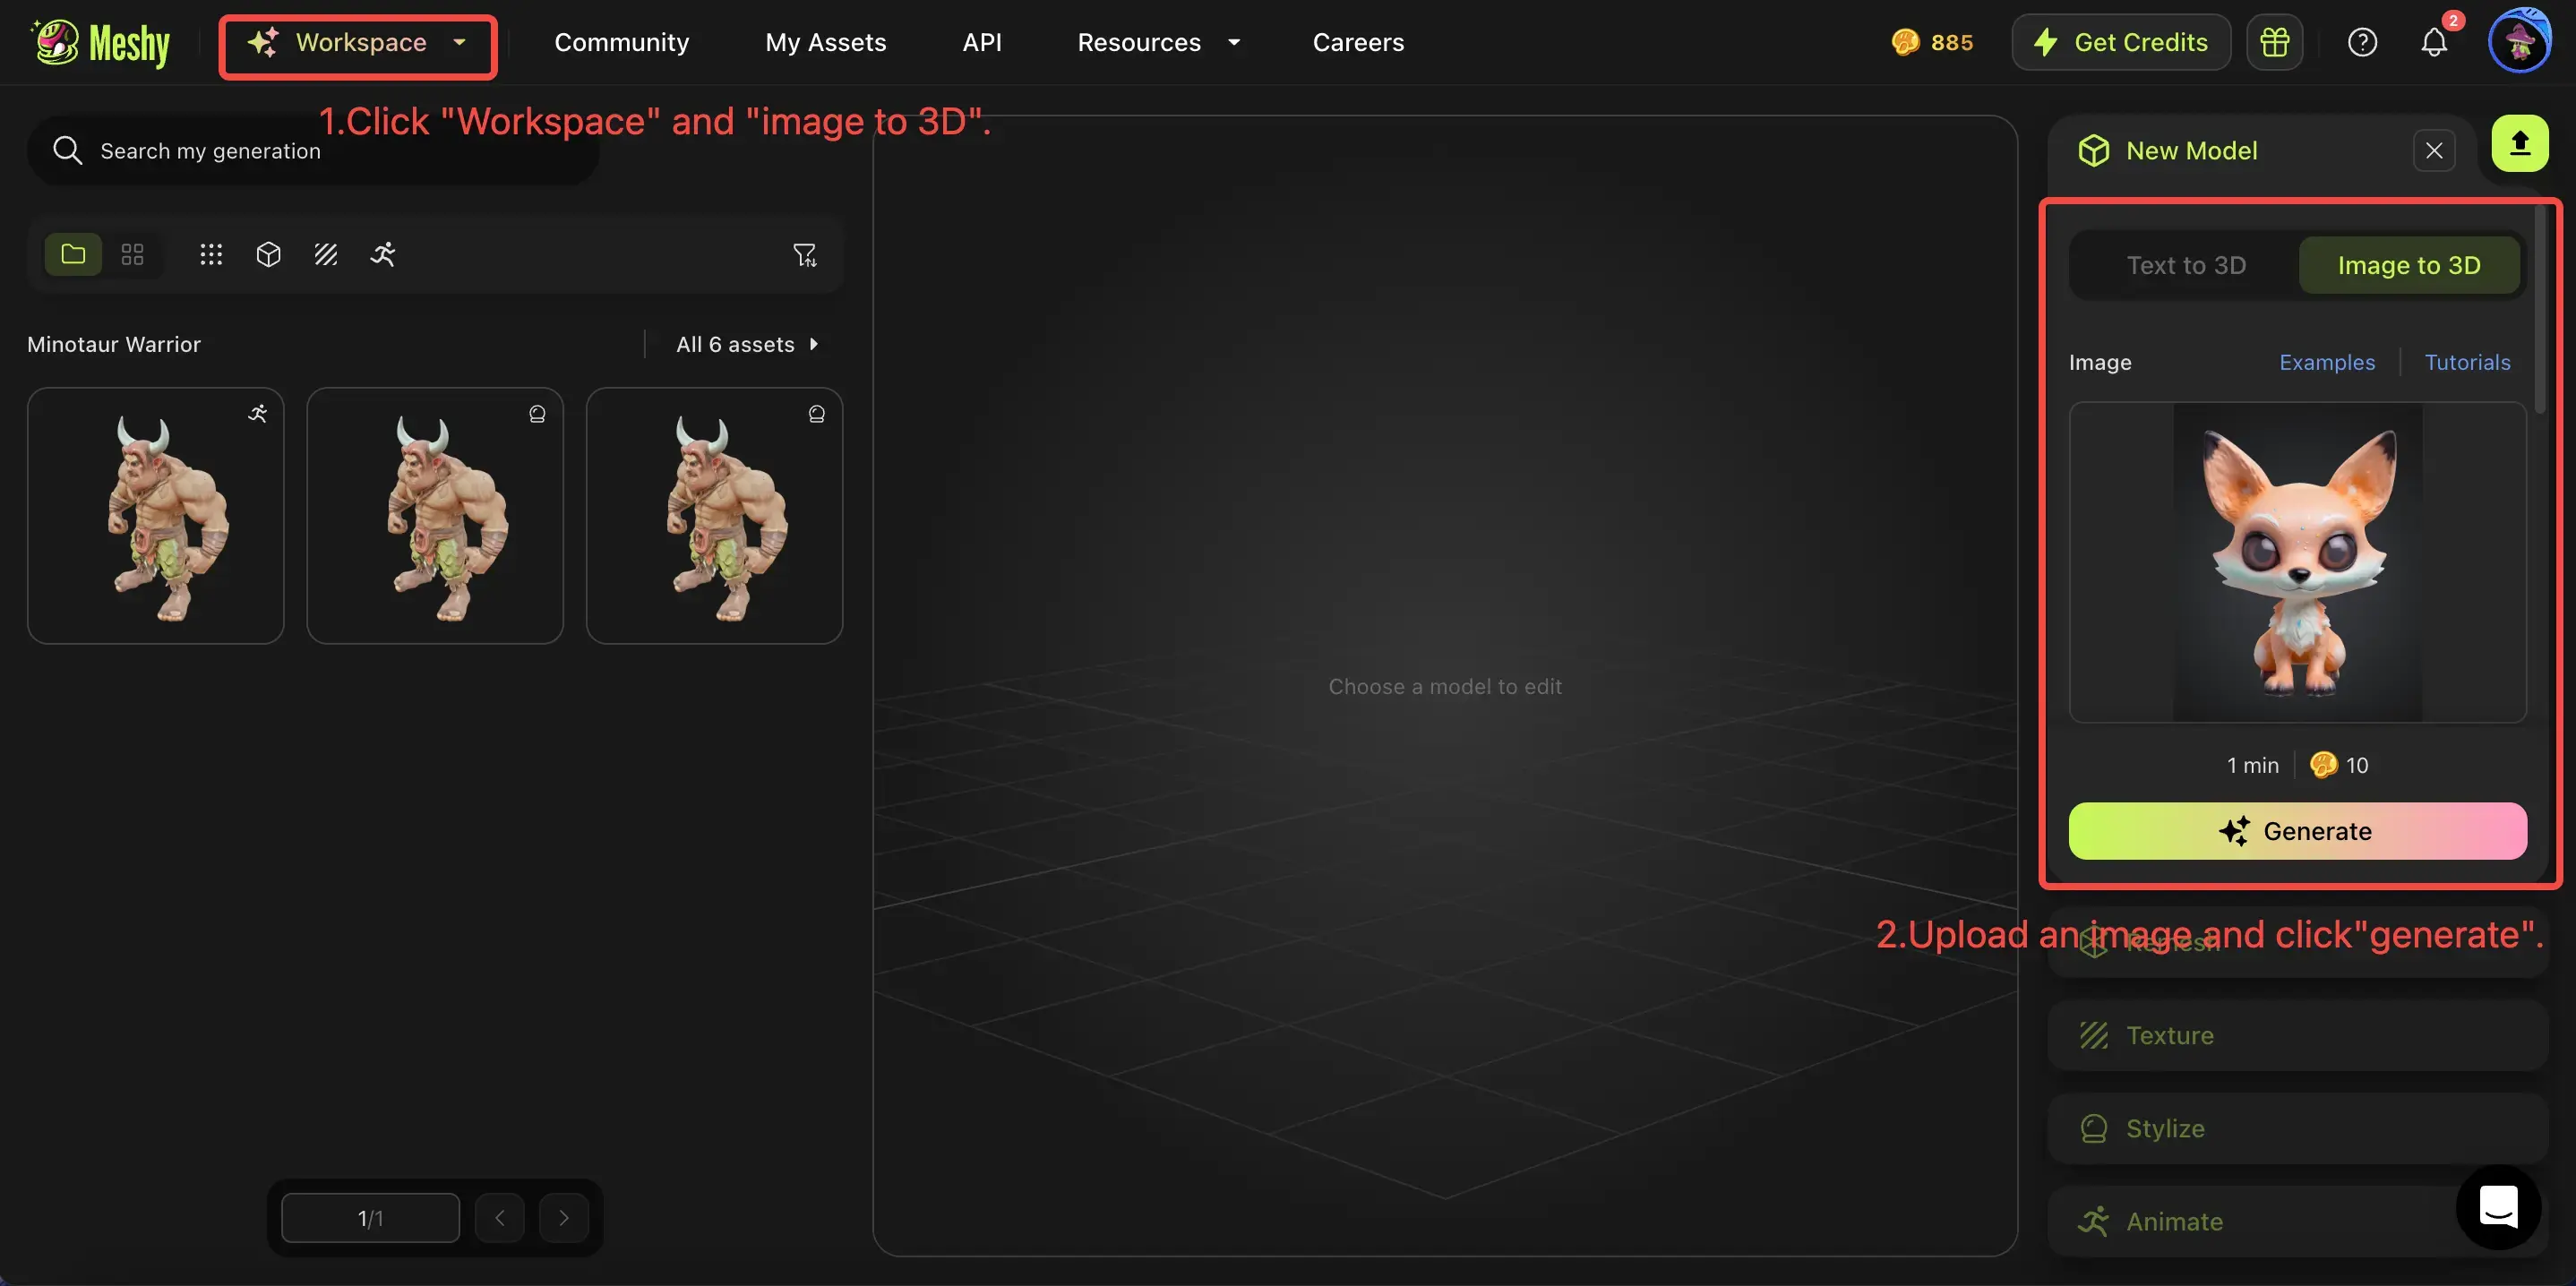Viewport: 2576px width, 1286px height.
Task: Open help via the question mark icon
Action: [2362, 41]
